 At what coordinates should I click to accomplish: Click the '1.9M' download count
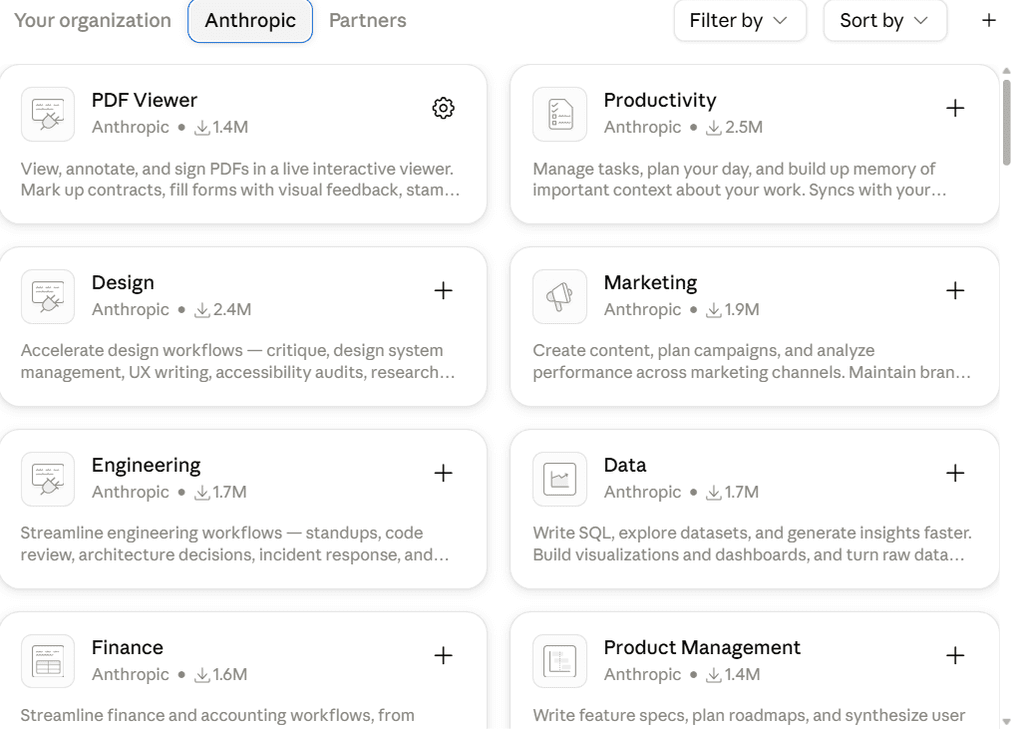(742, 310)
